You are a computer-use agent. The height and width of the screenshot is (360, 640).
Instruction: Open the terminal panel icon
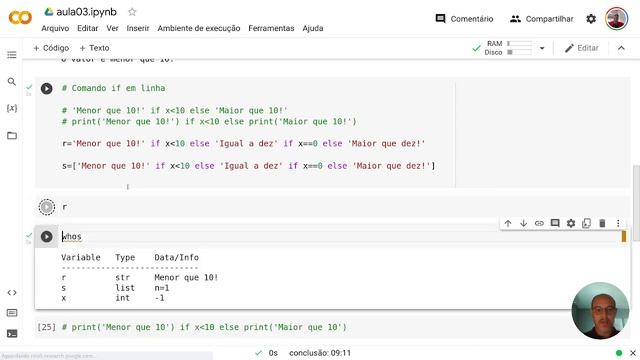[12, 333]
